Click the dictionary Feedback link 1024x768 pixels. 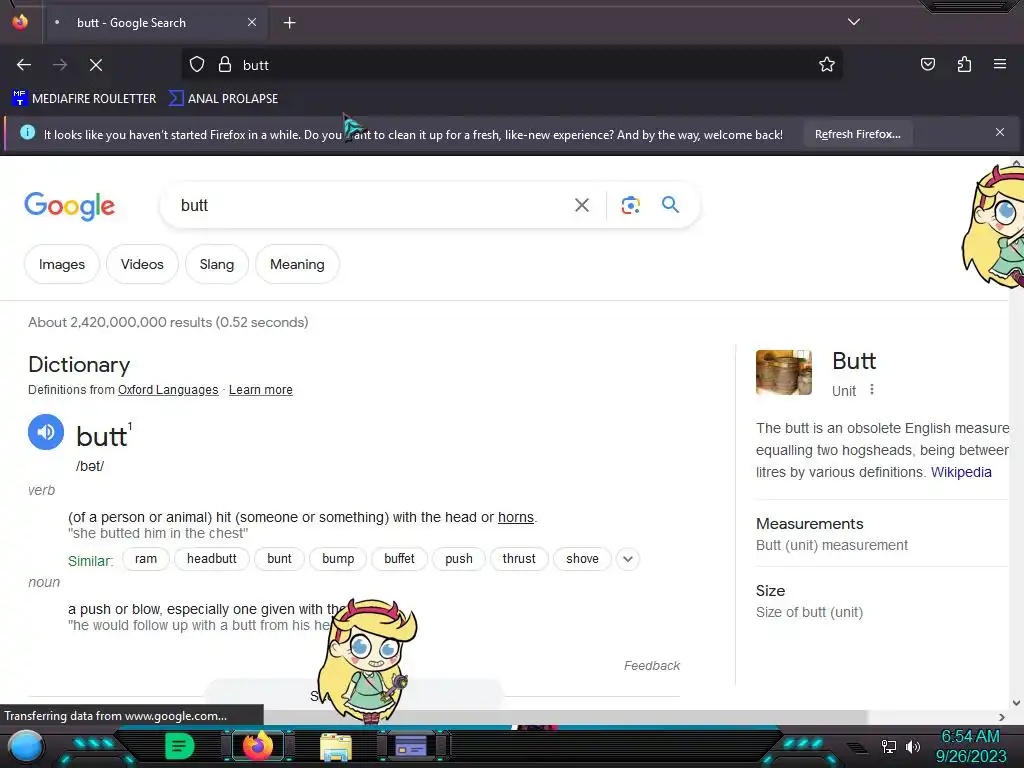pos(652,665)
